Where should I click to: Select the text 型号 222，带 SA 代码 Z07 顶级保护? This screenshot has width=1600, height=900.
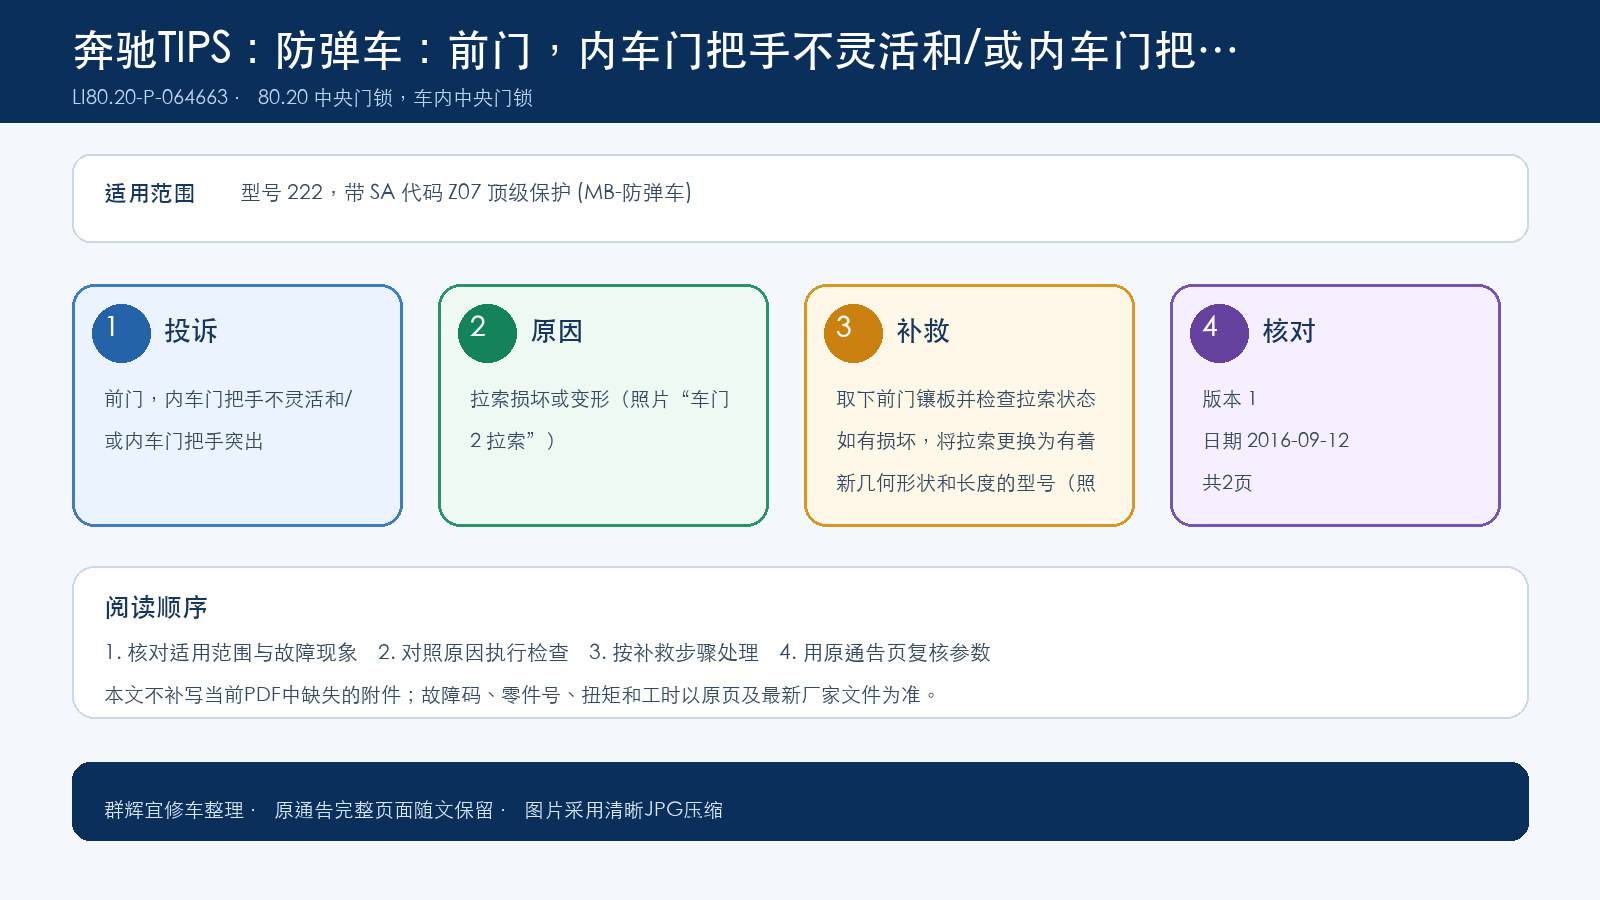click(x=406, y=192)
